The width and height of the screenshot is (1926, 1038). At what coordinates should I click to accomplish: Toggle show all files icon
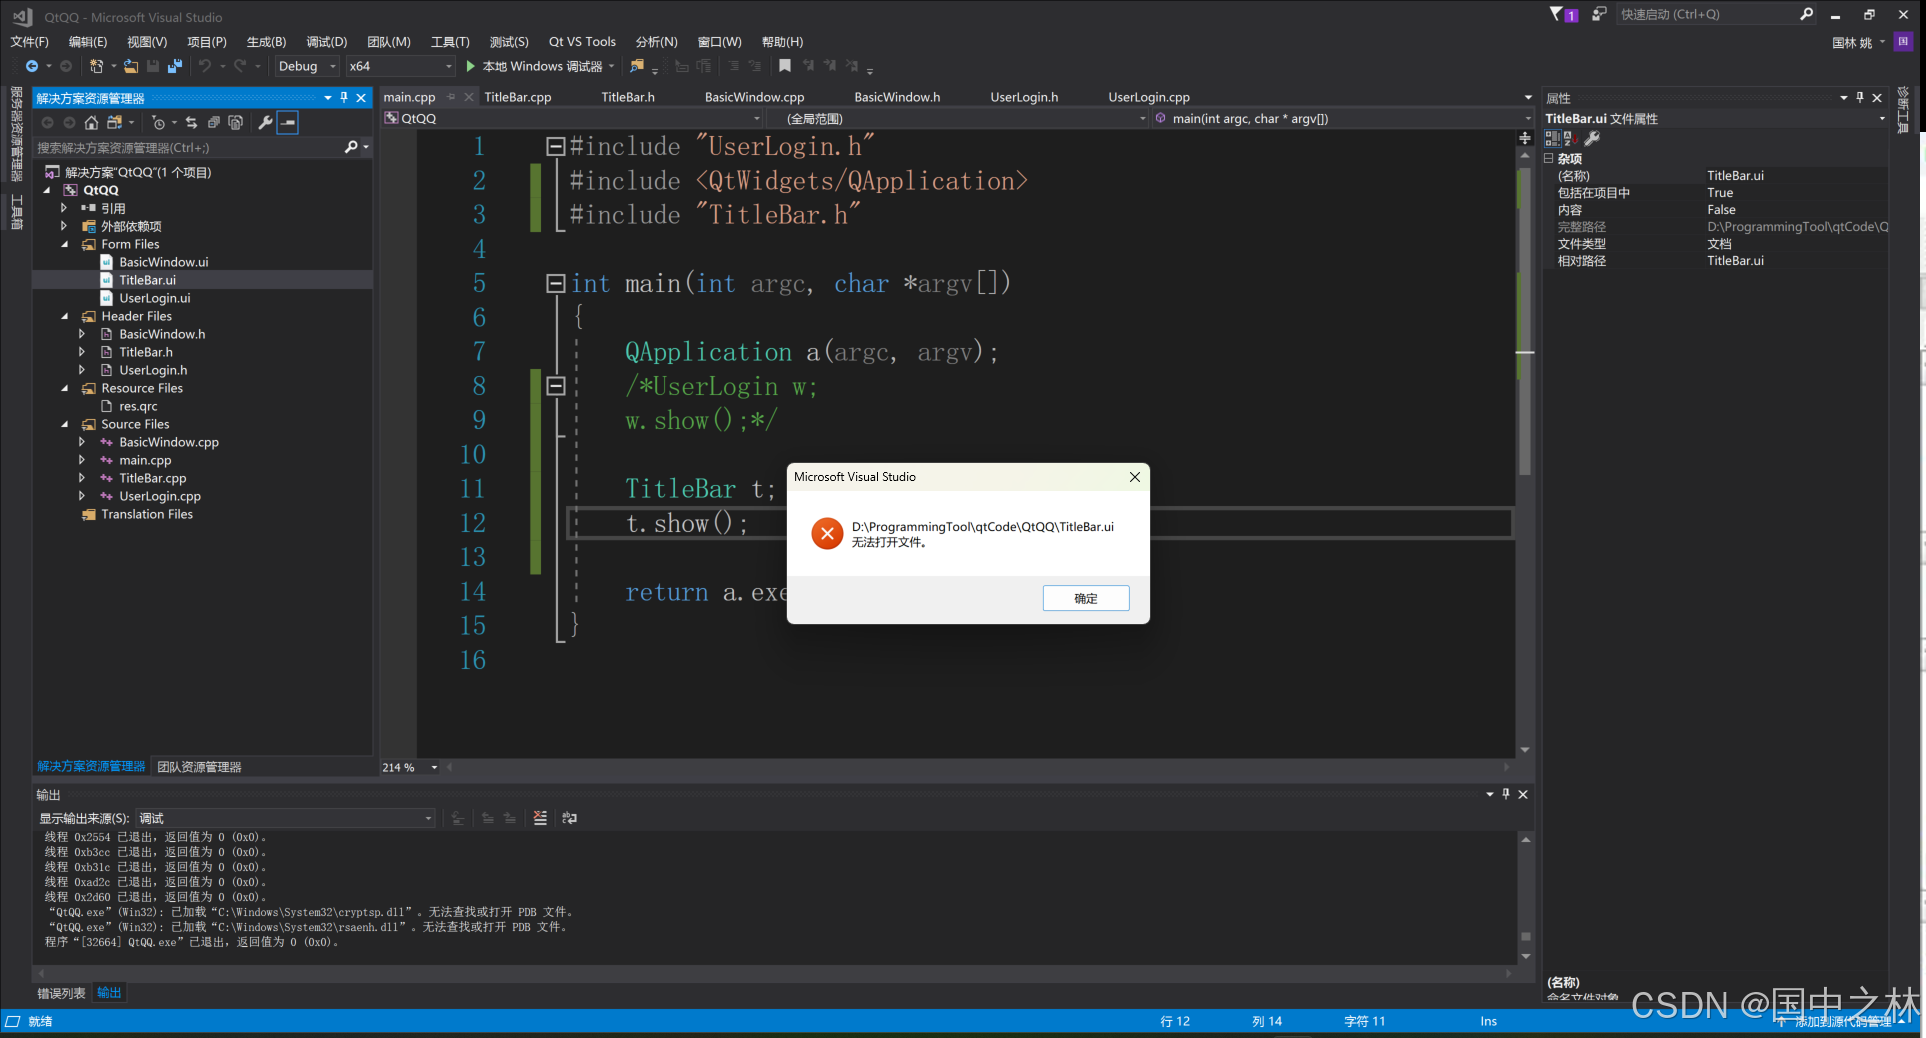tap(235, 122)
